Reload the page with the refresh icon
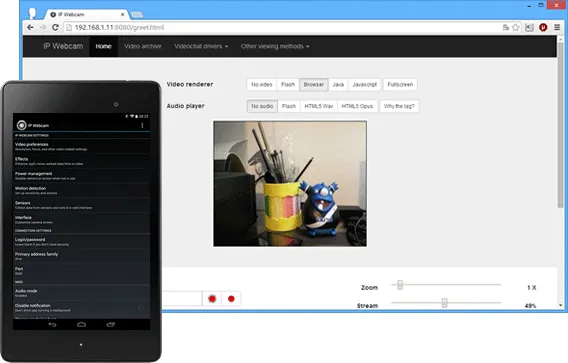Viewport: 568px width, 363px height. tap(55, 28)
